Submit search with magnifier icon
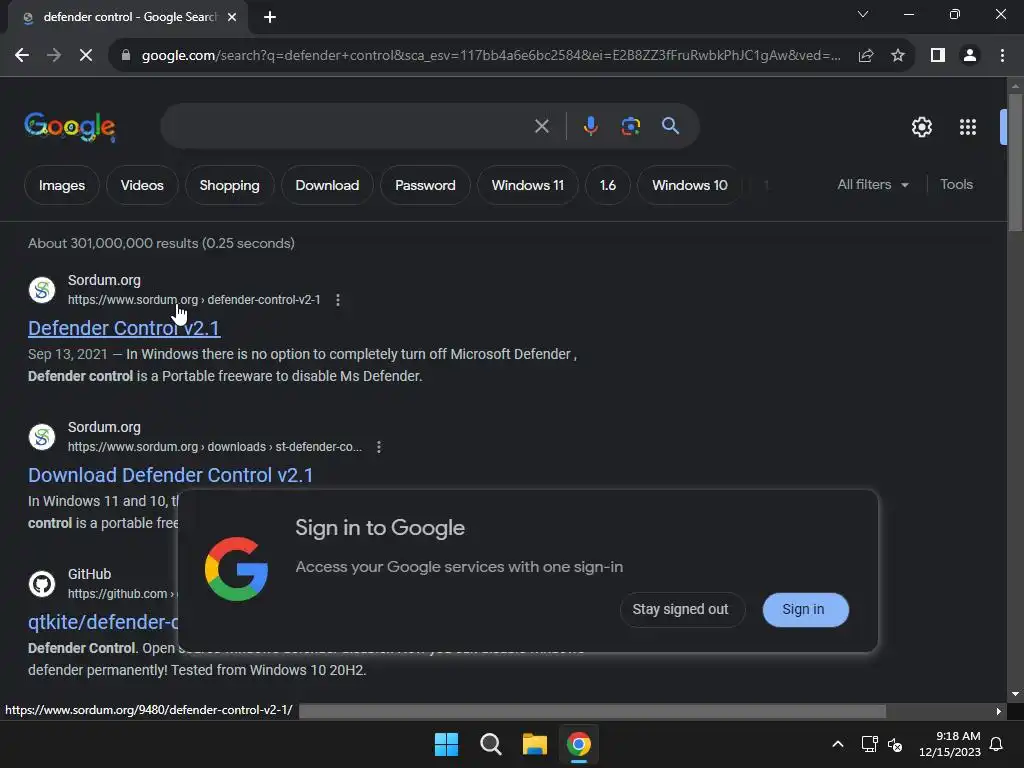This screenshot has height=768, width=1024. pos(670,125)
